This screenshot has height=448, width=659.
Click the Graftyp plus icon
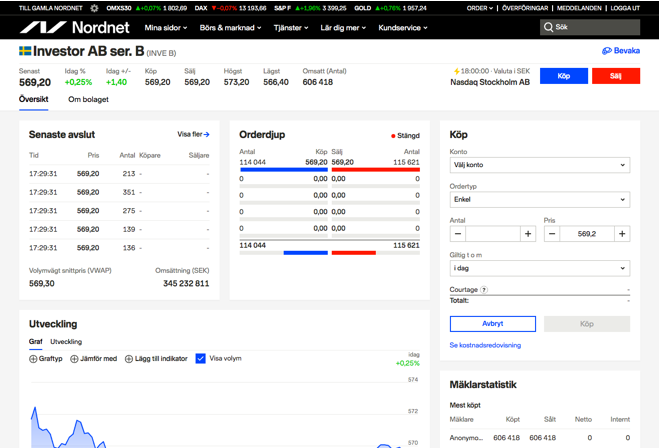[33, 359]
